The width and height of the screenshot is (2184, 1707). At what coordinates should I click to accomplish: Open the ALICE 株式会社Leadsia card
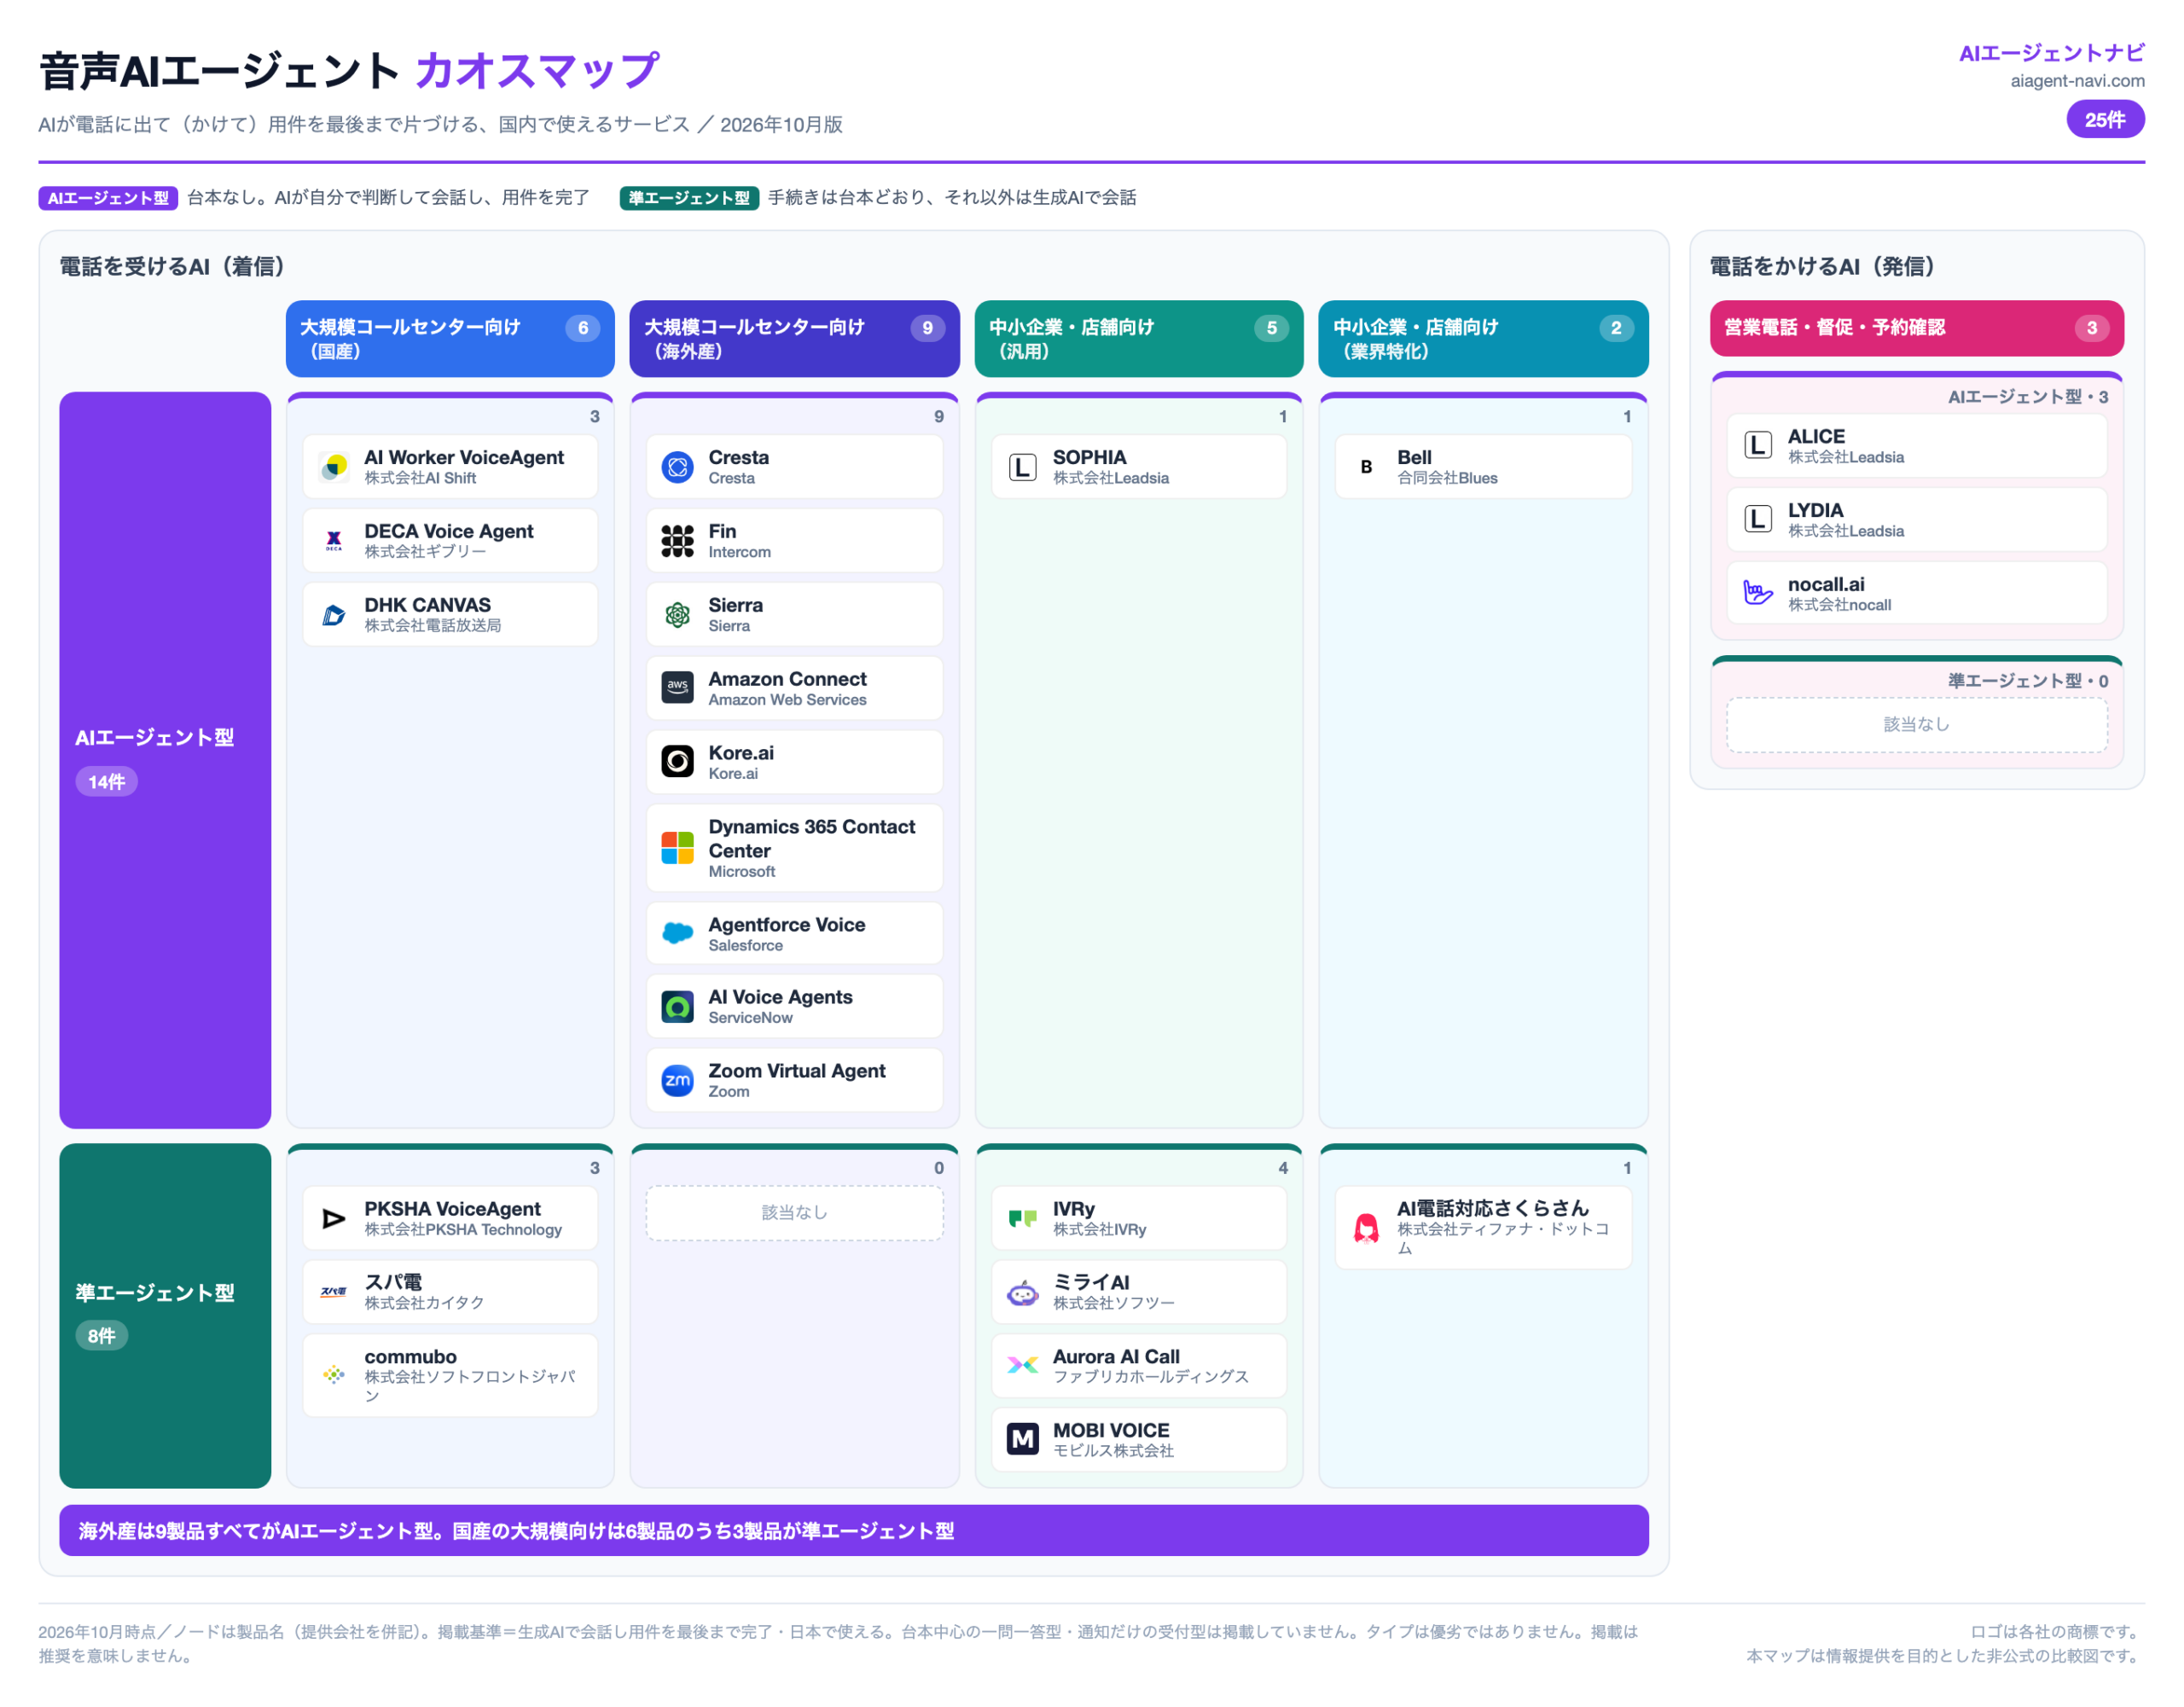[1917, 446]
